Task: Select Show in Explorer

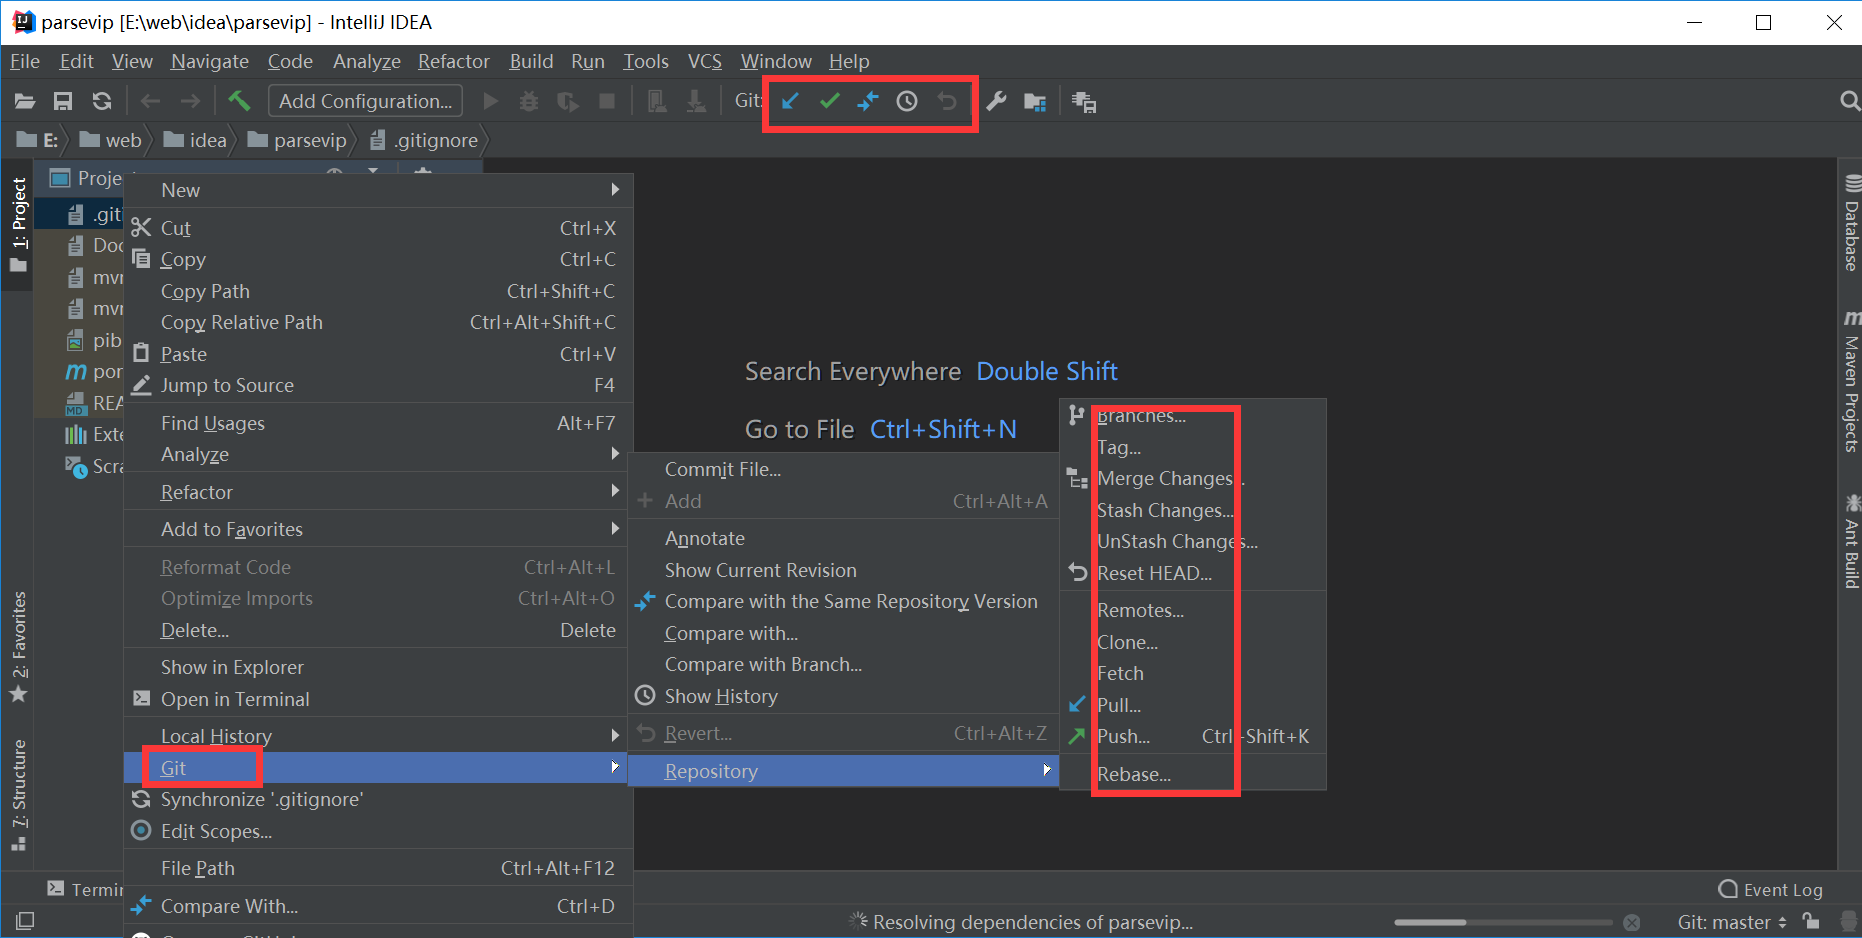Action: 378,667
